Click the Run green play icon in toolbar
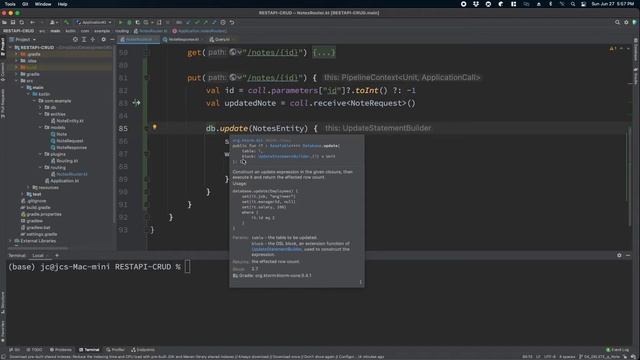The width and height of the screenshot is (640, 360). click(x=120, y=22)
